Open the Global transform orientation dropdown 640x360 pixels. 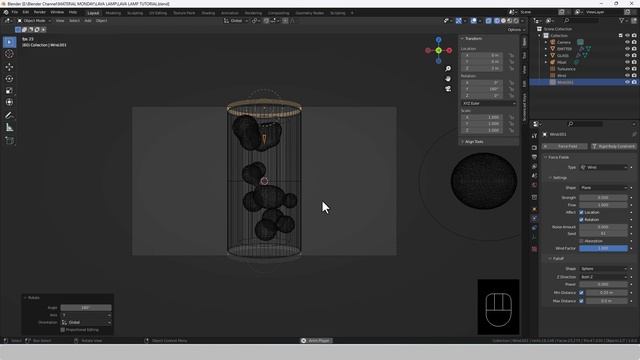pyautogui.click(x=236, y=20)
